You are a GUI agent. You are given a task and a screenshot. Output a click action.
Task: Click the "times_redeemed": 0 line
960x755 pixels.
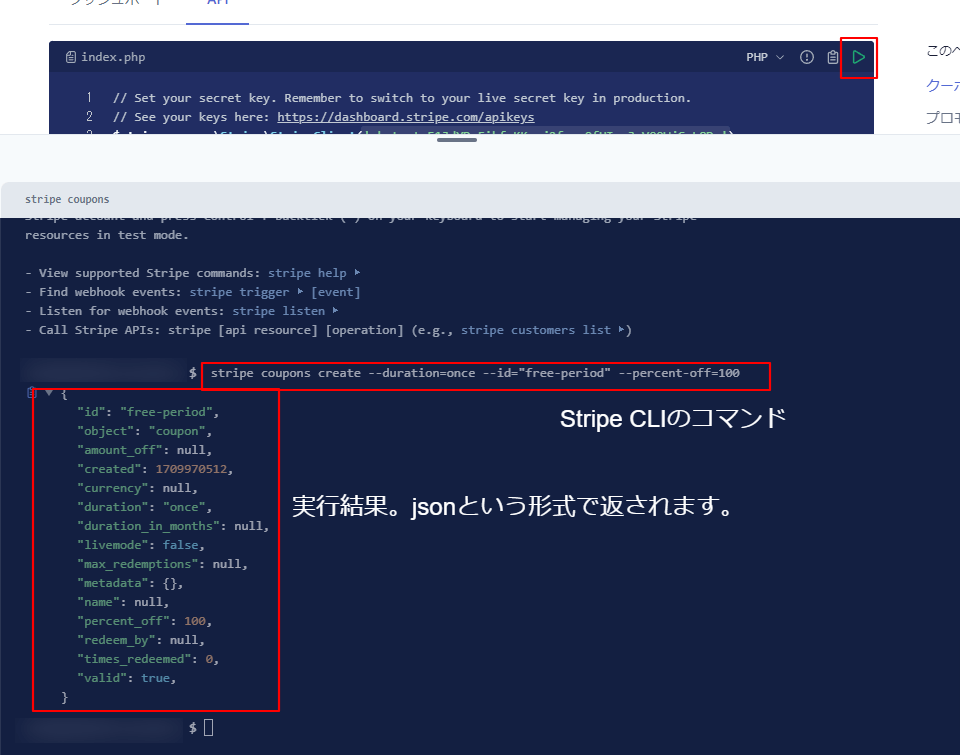[148, 659]
